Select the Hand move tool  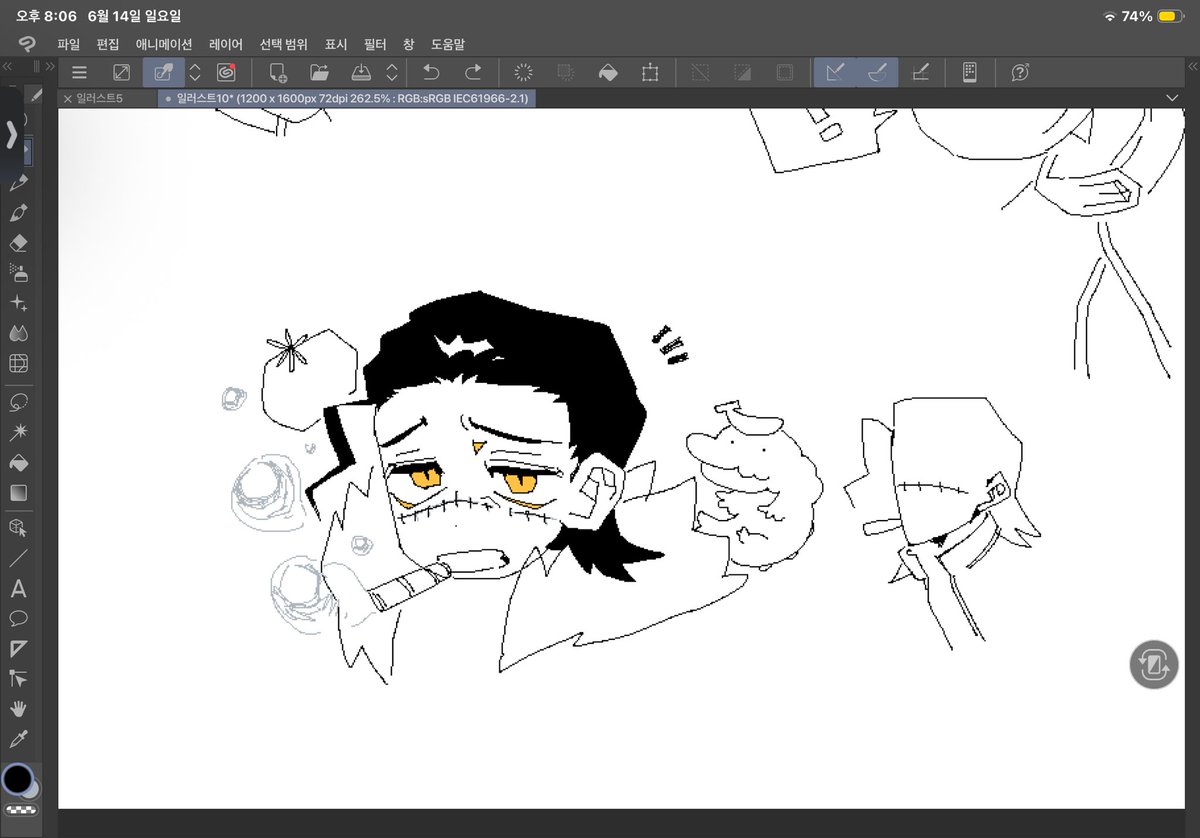pyautogui.click(x=18, y=708)
